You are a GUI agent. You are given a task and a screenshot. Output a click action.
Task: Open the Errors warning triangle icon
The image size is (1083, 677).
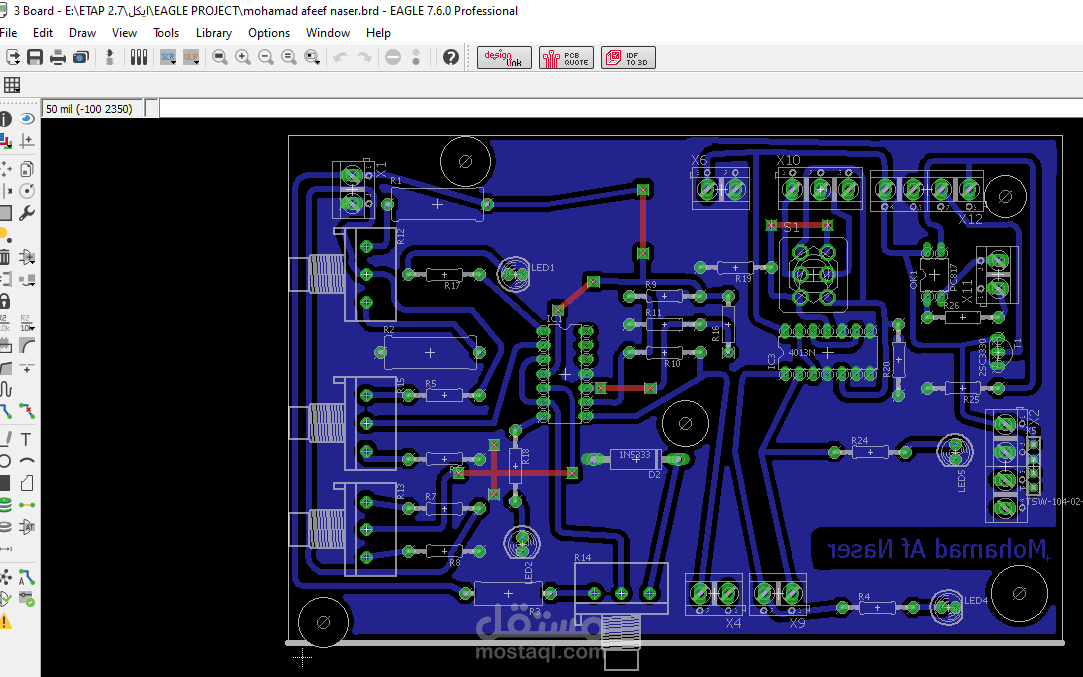[x=6, y=621]
